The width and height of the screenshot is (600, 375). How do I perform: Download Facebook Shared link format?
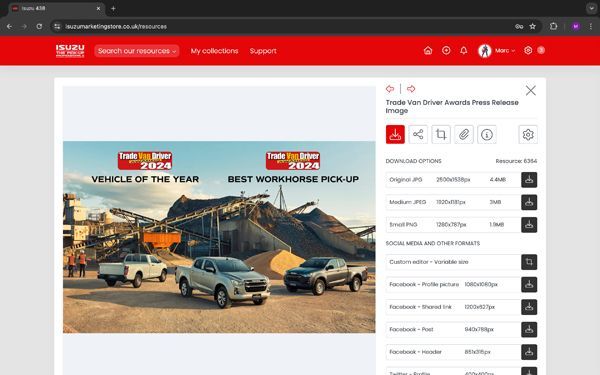click(x=529, y=307)
